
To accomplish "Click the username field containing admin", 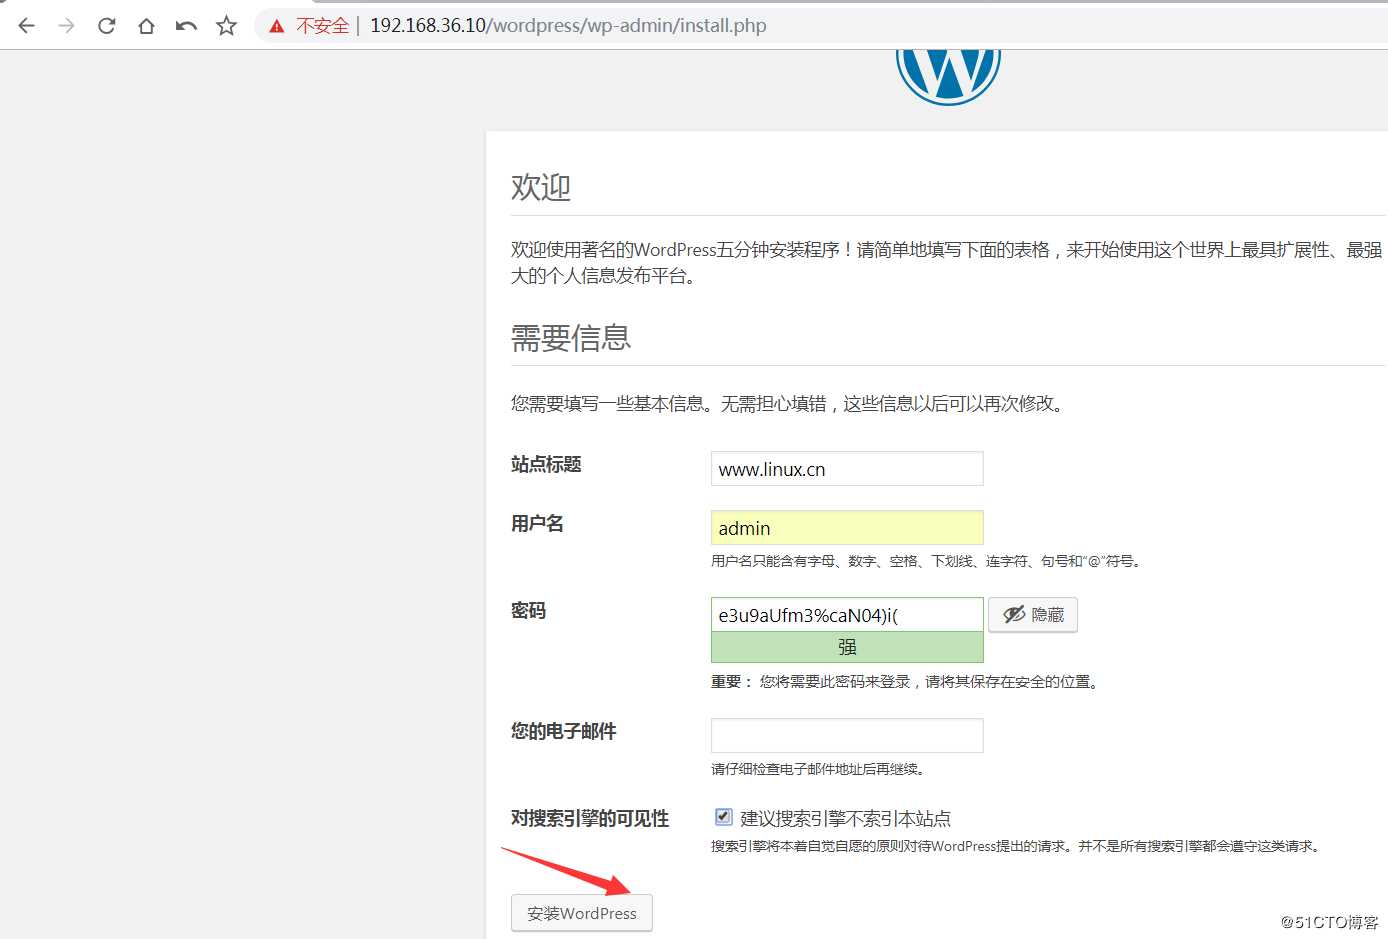I will point(847,528).
